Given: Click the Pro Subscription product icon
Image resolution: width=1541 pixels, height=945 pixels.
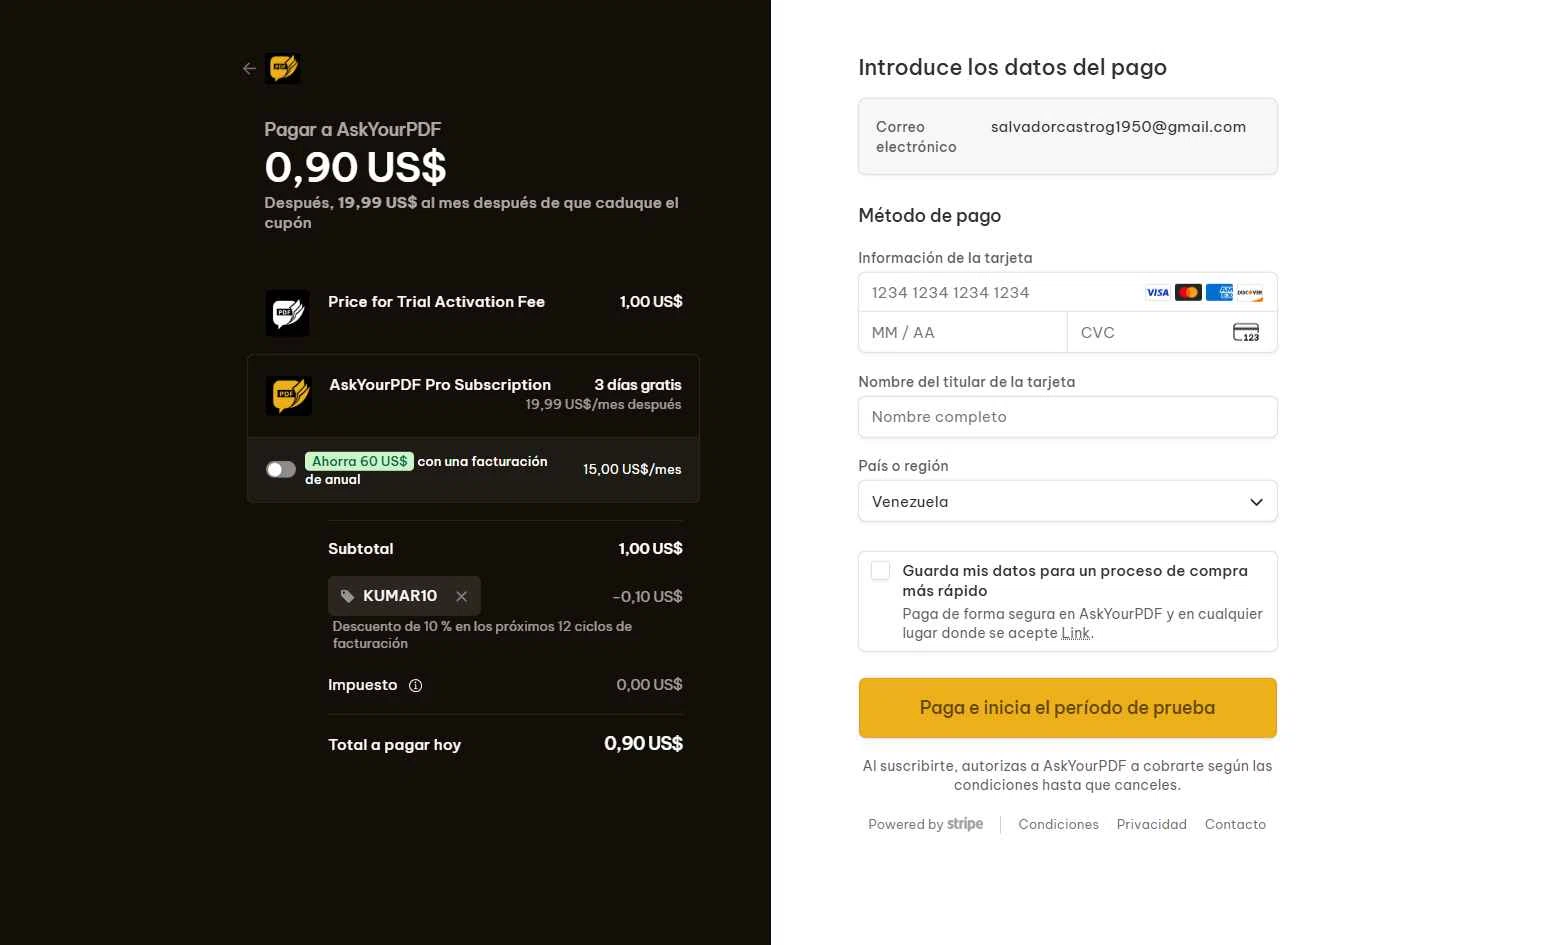Looking at the screenshot, I should pos(289,396).
